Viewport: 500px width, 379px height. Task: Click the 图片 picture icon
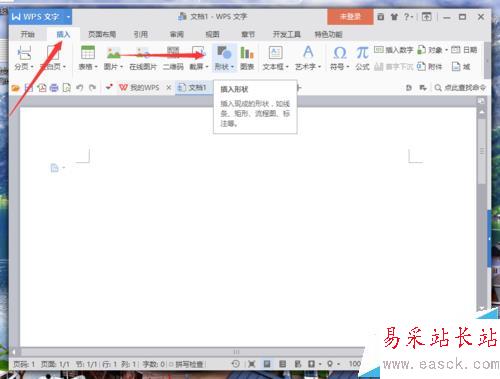point(113,53)
